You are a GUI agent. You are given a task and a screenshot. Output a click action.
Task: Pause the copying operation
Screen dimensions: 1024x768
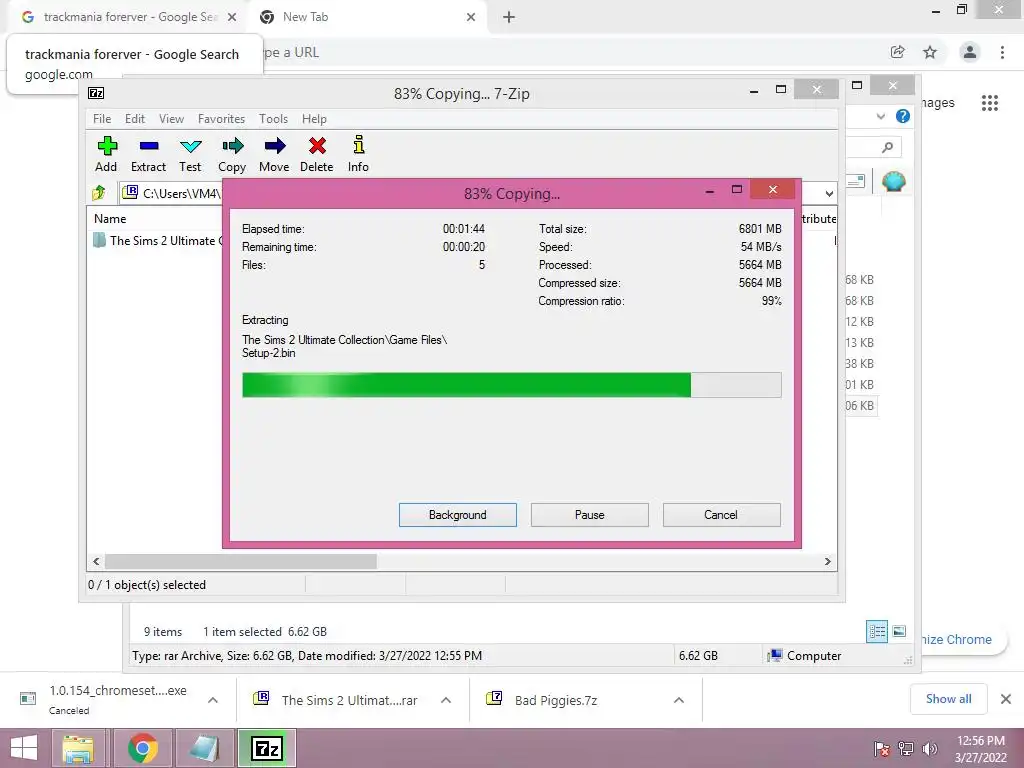(590, 515)
